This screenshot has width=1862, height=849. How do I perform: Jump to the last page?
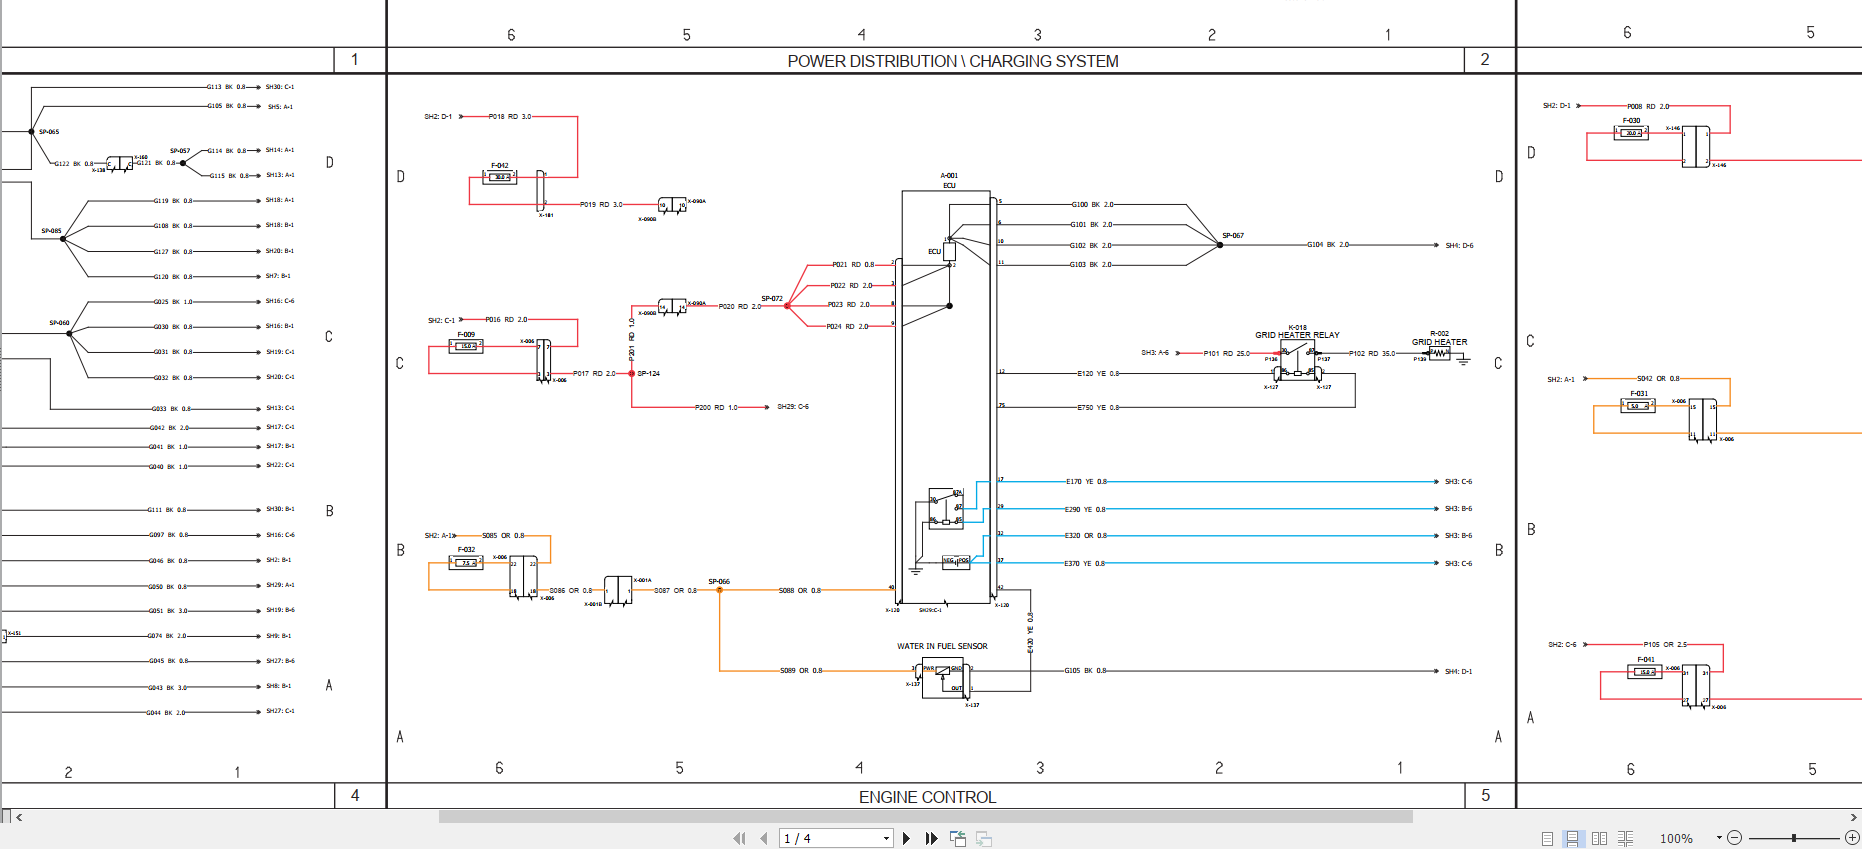(x=932, y=838)
